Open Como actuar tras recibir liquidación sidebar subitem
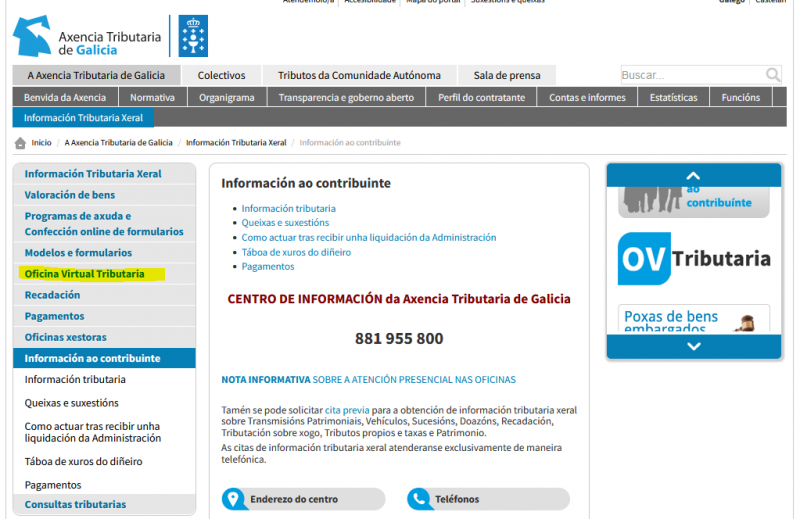The height and width of the screenshot is (519, 800). 93,432
